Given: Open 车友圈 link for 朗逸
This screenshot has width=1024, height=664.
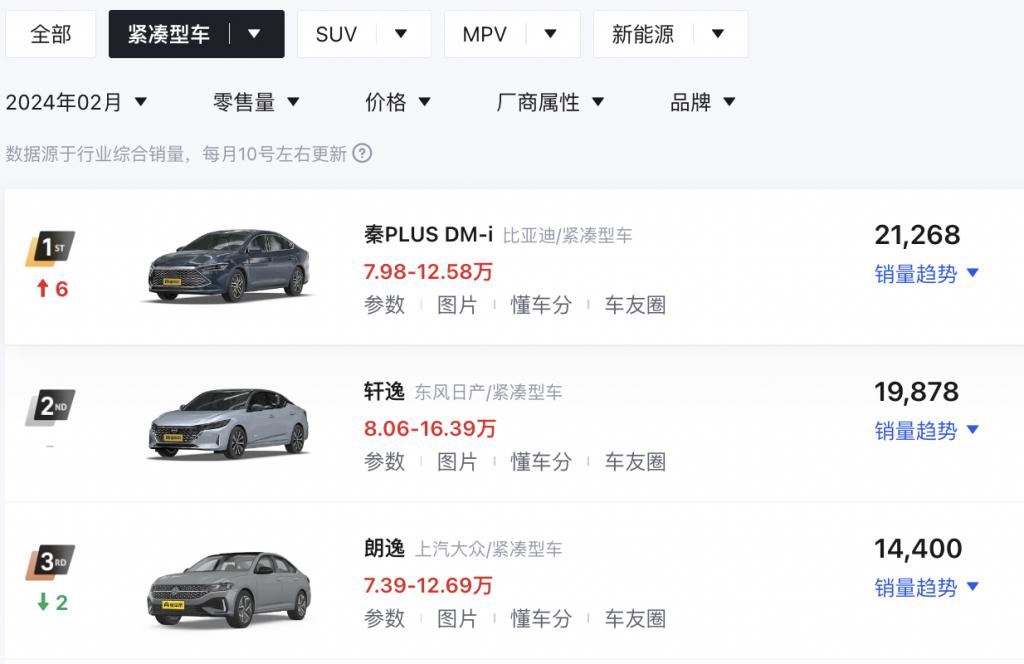Looking at the screenshot, I should [635, 619].
